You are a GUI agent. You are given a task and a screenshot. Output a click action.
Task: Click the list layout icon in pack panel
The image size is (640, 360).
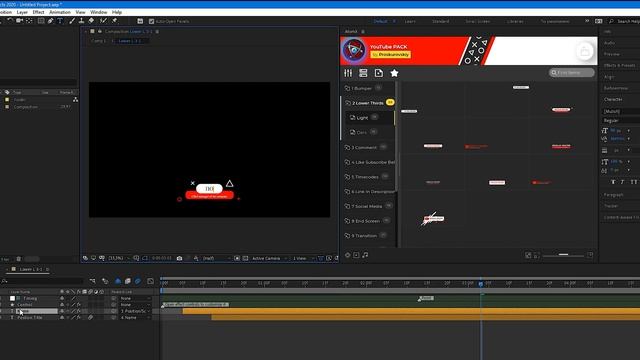coord(363,73)
